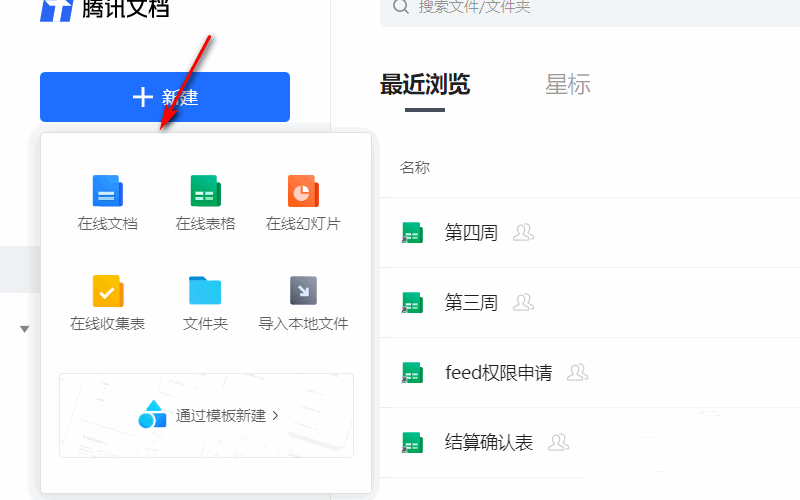The image size is (800, 500).
Task: Click the shared users icon beside 结算确认表
Action: (x=558, y=442)
